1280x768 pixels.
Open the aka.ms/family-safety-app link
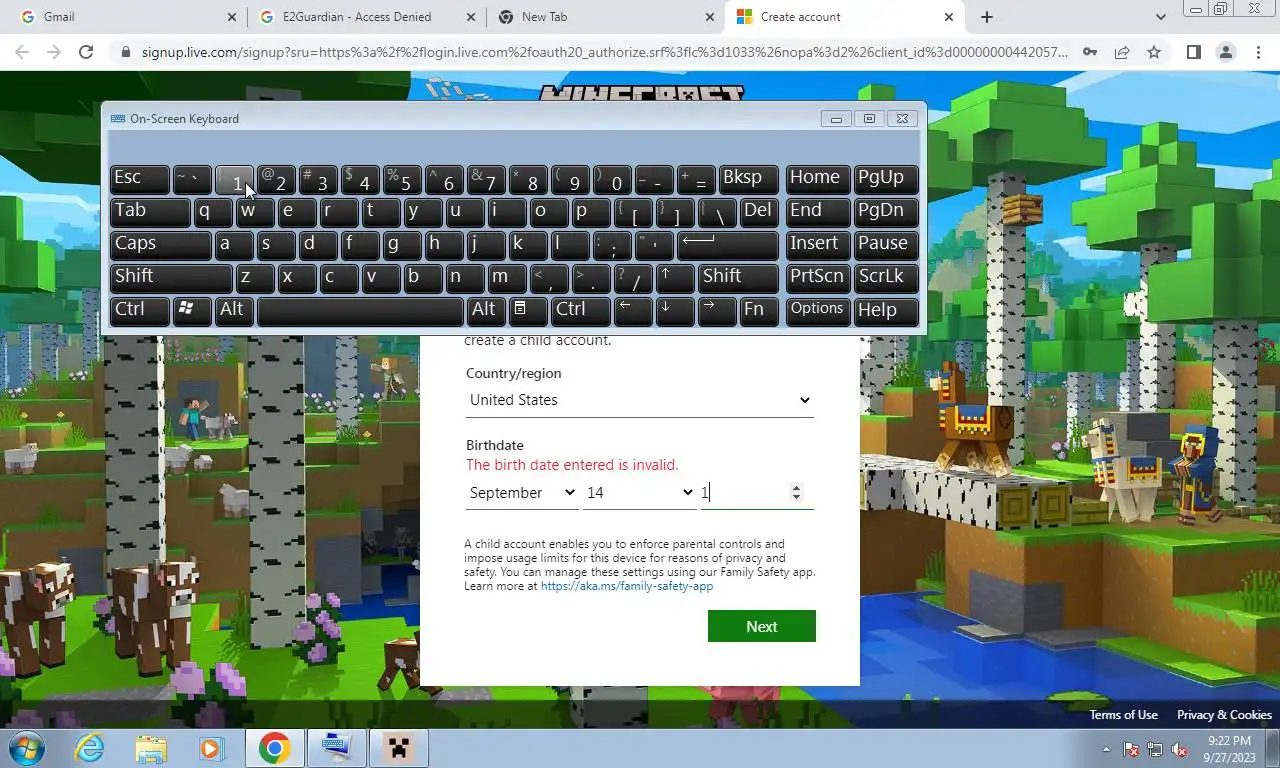pyautogui.click(x=627, y=586)
